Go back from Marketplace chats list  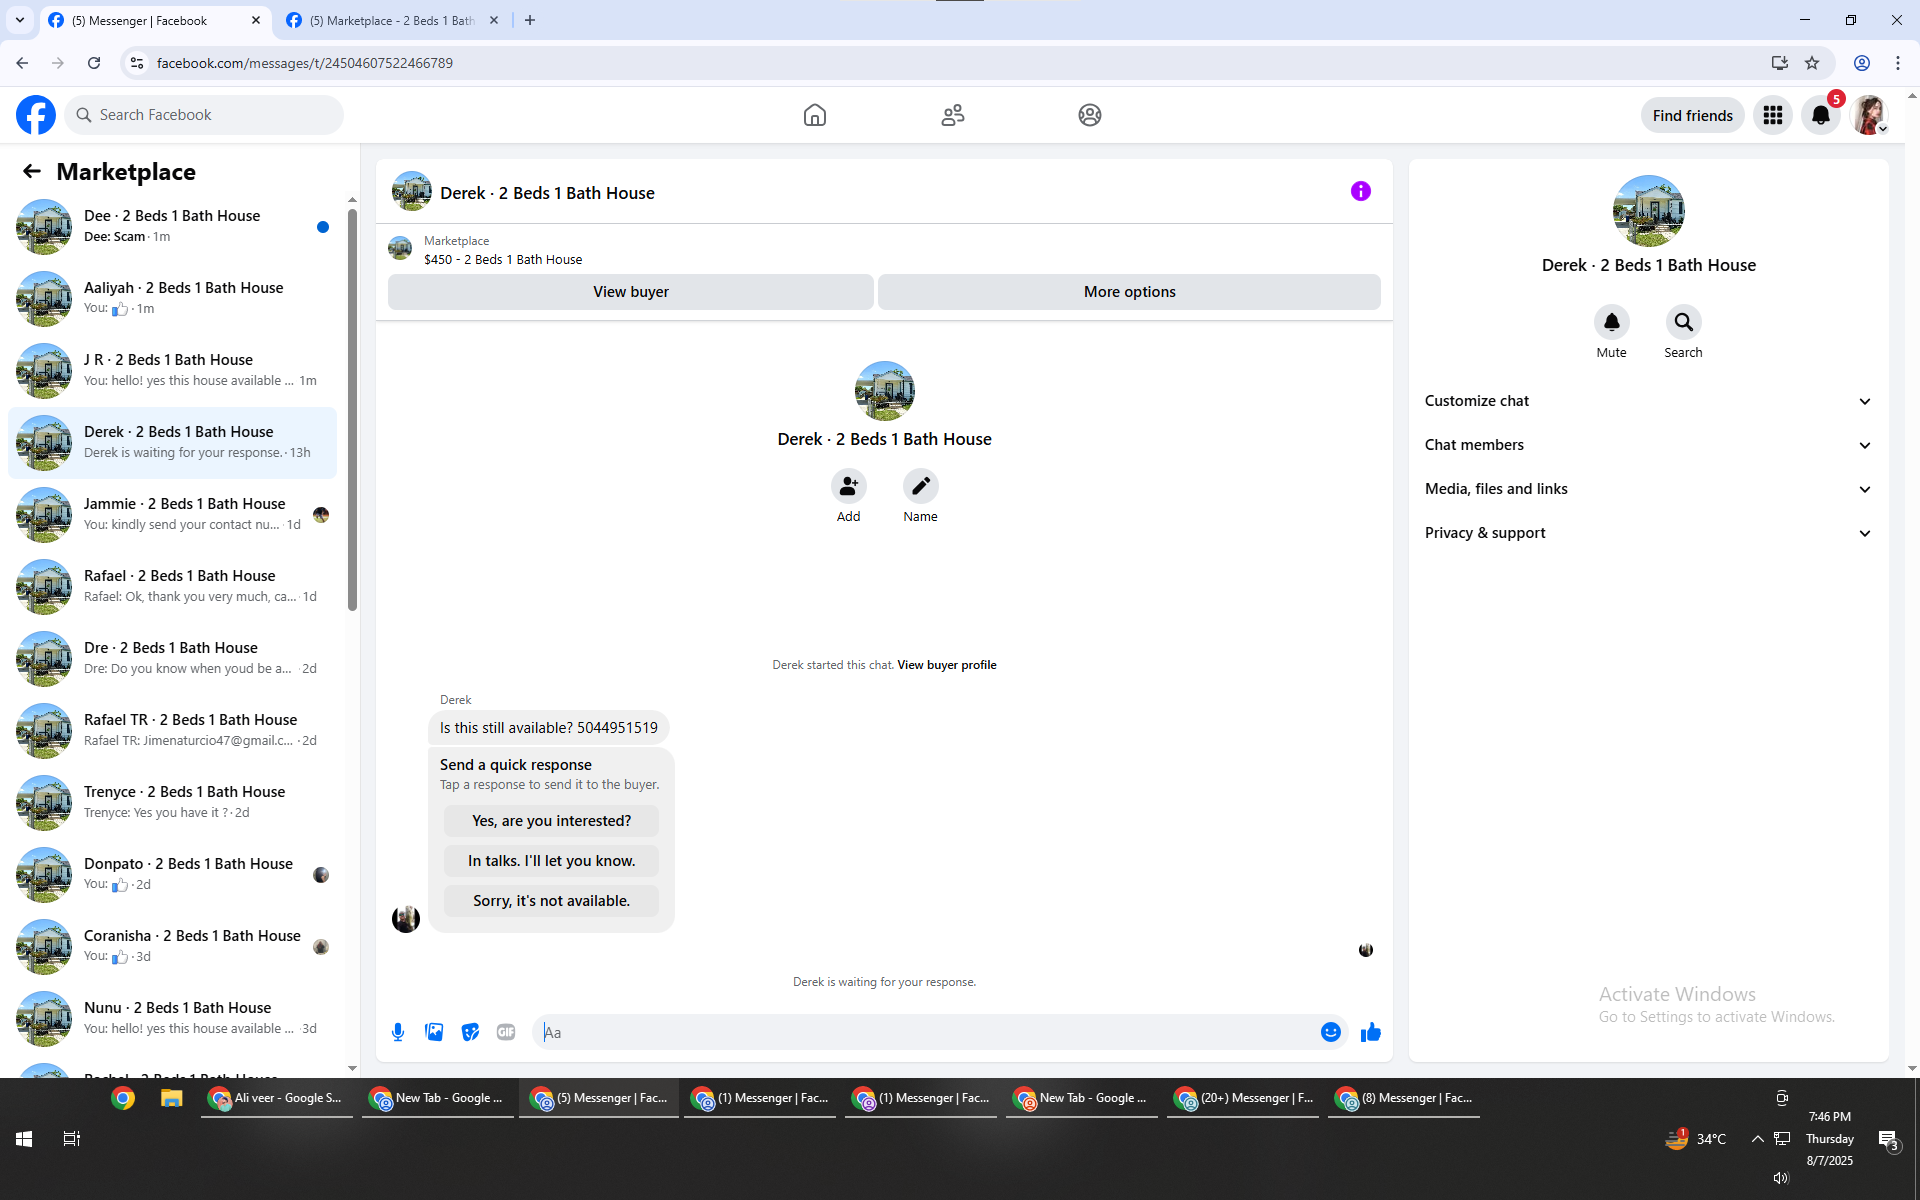click(32, 171)
